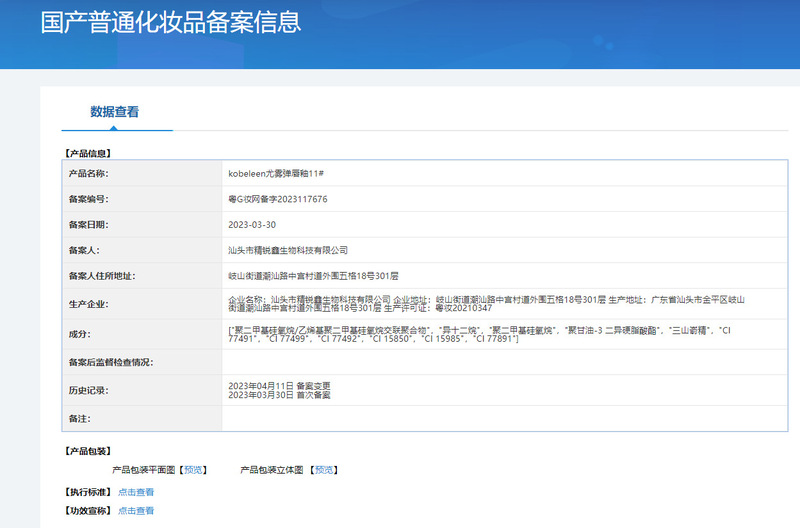
Task: Click the 【产品包装】 section heading
Action: (x=87, y=451)
